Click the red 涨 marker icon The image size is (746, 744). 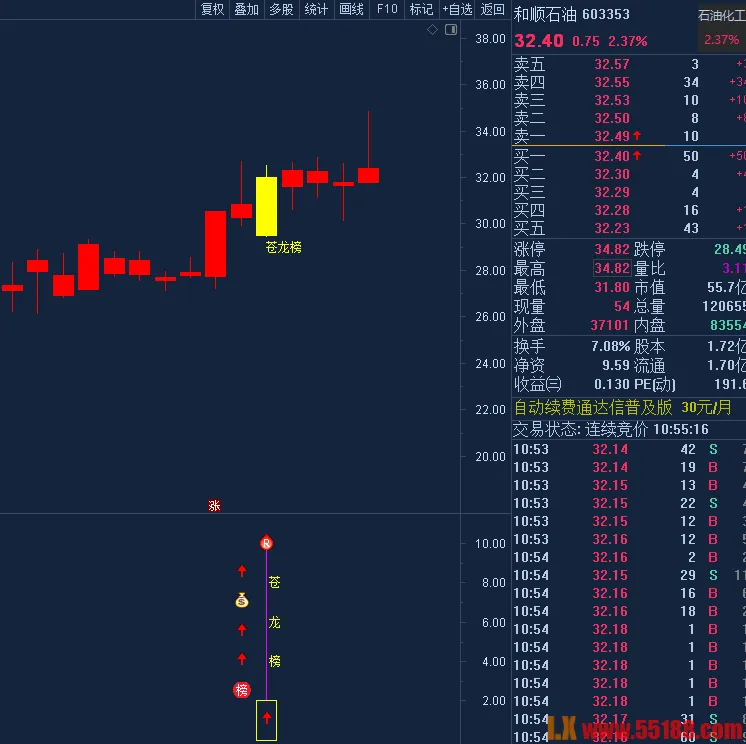(214, 506)
